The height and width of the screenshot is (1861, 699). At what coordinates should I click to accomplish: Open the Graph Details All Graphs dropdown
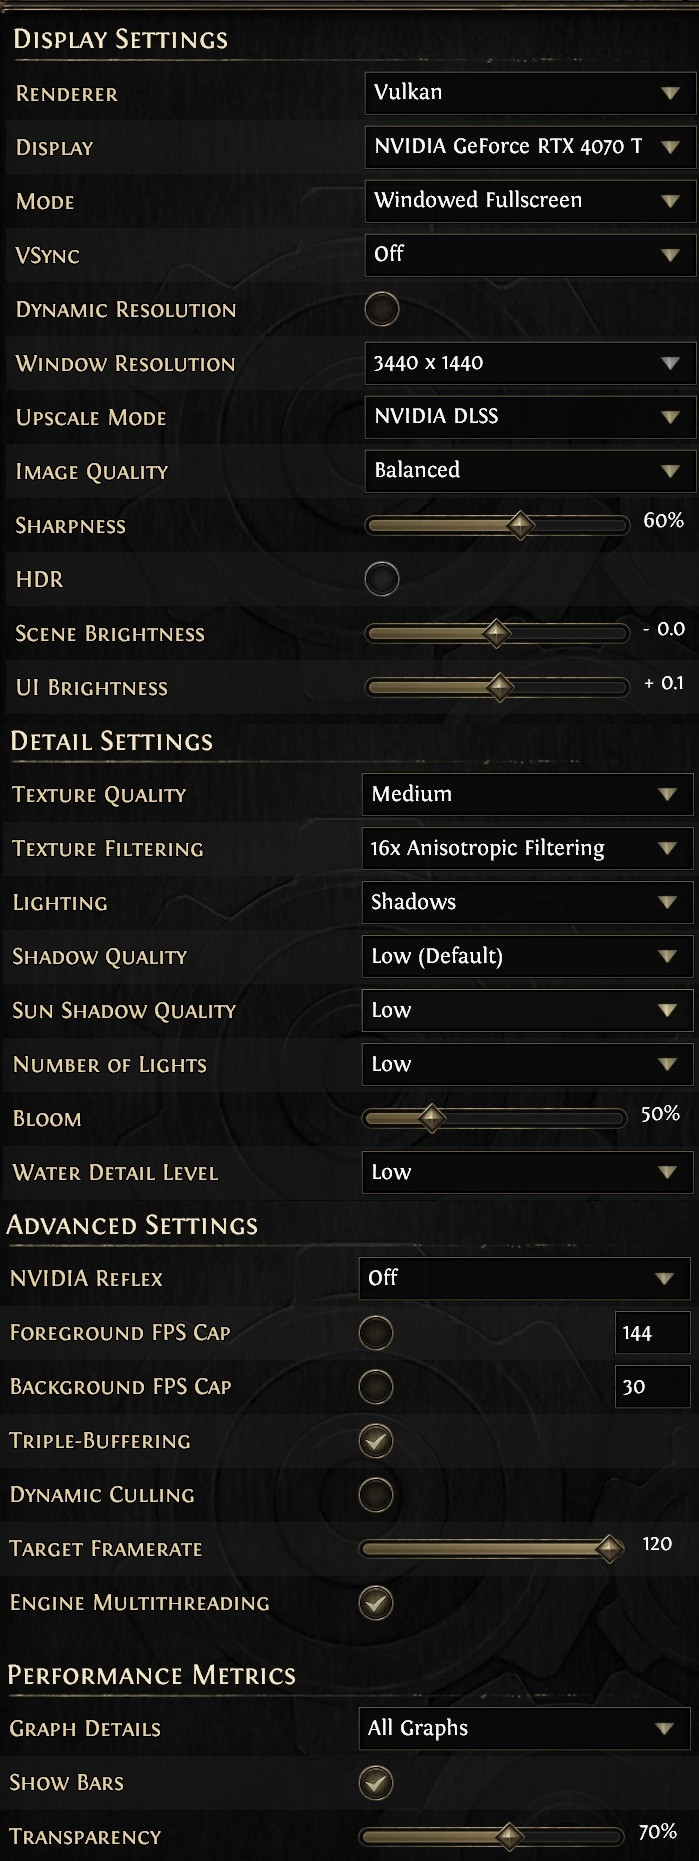tap(524, 1728)
